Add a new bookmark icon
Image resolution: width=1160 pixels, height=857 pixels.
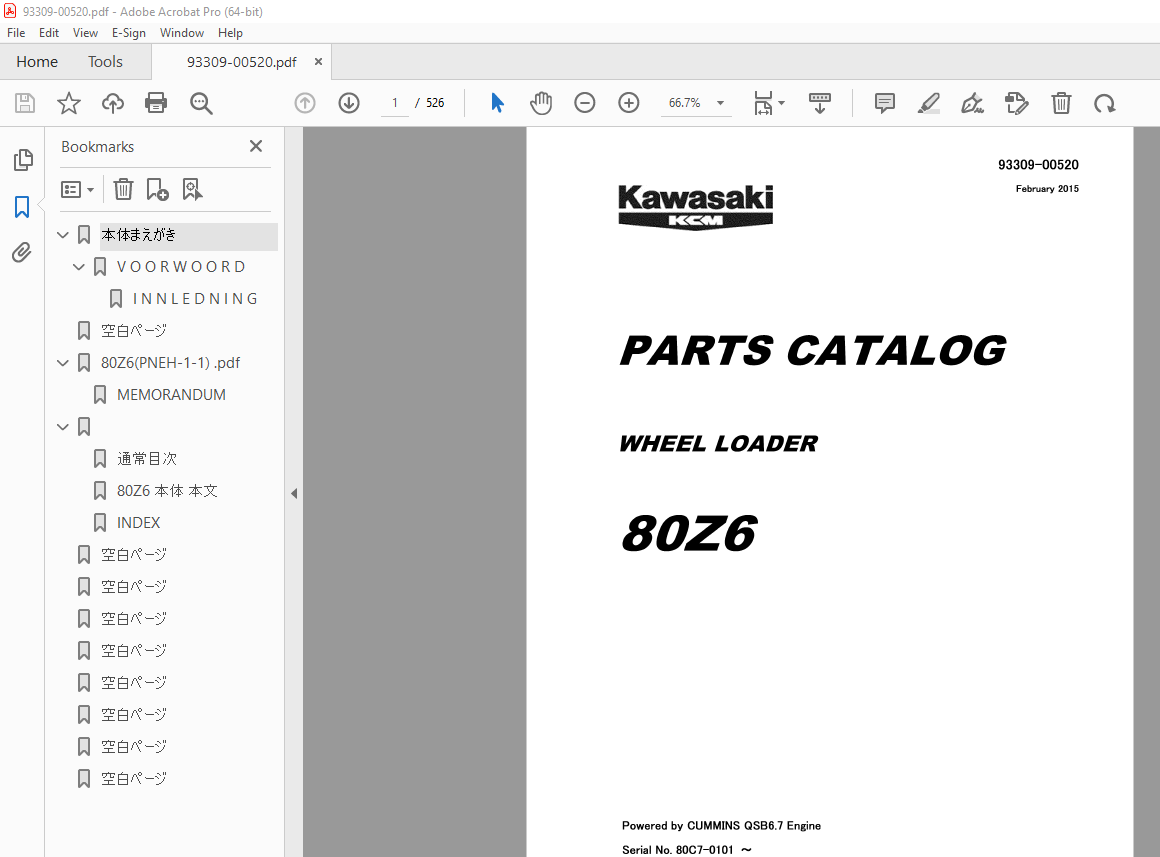coord(157,189)
